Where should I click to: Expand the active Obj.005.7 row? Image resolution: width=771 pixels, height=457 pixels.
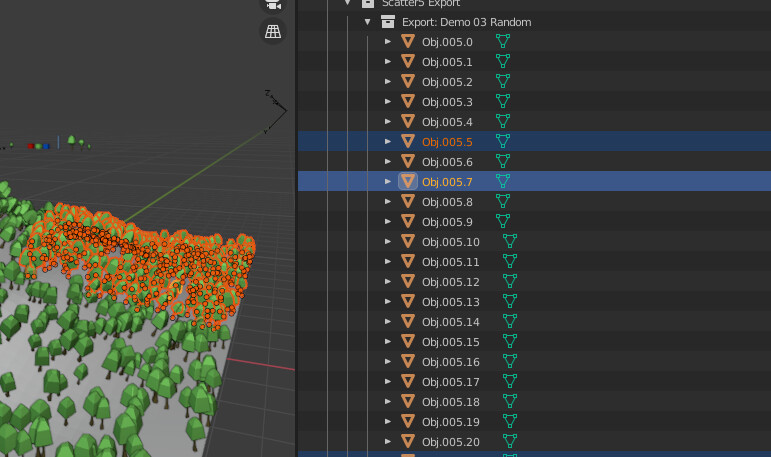[x=388, y=182]
